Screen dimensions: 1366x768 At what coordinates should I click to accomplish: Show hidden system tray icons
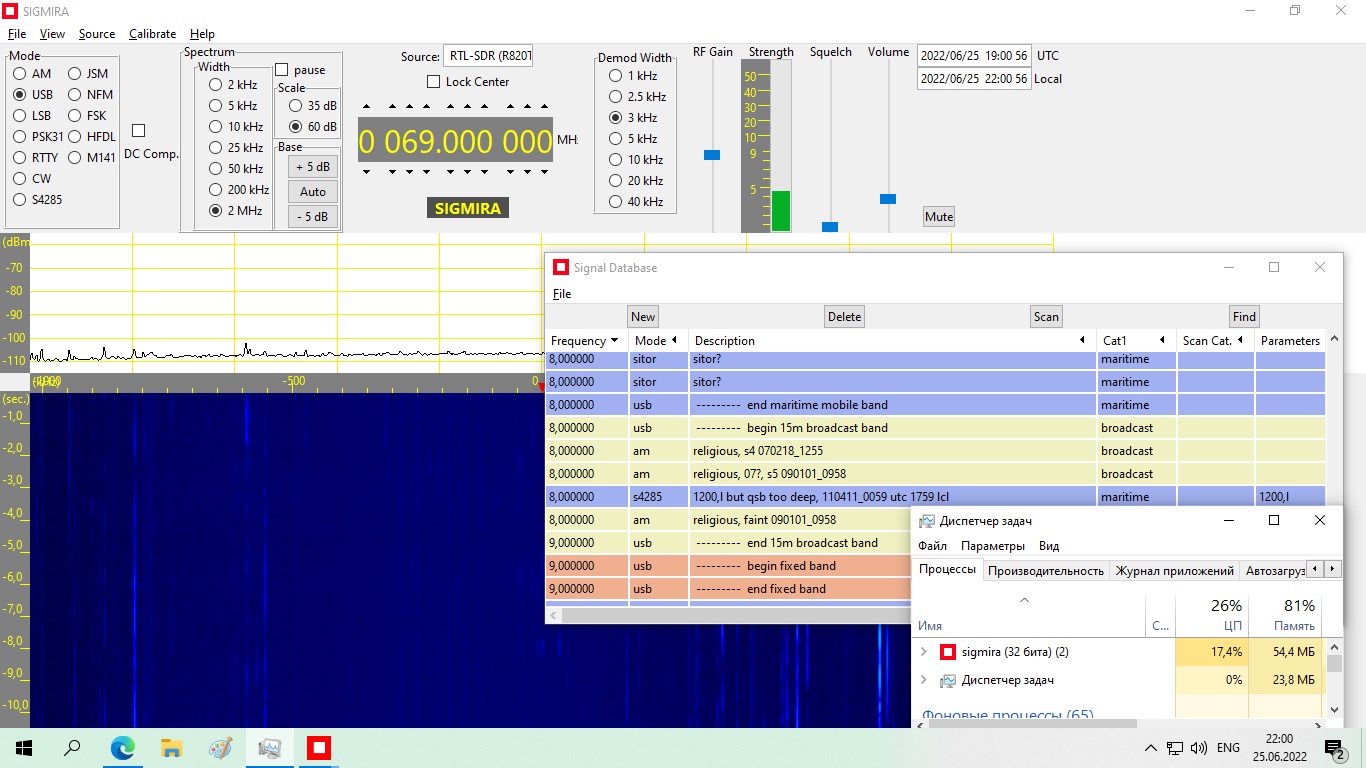[x=1151, y=748]
